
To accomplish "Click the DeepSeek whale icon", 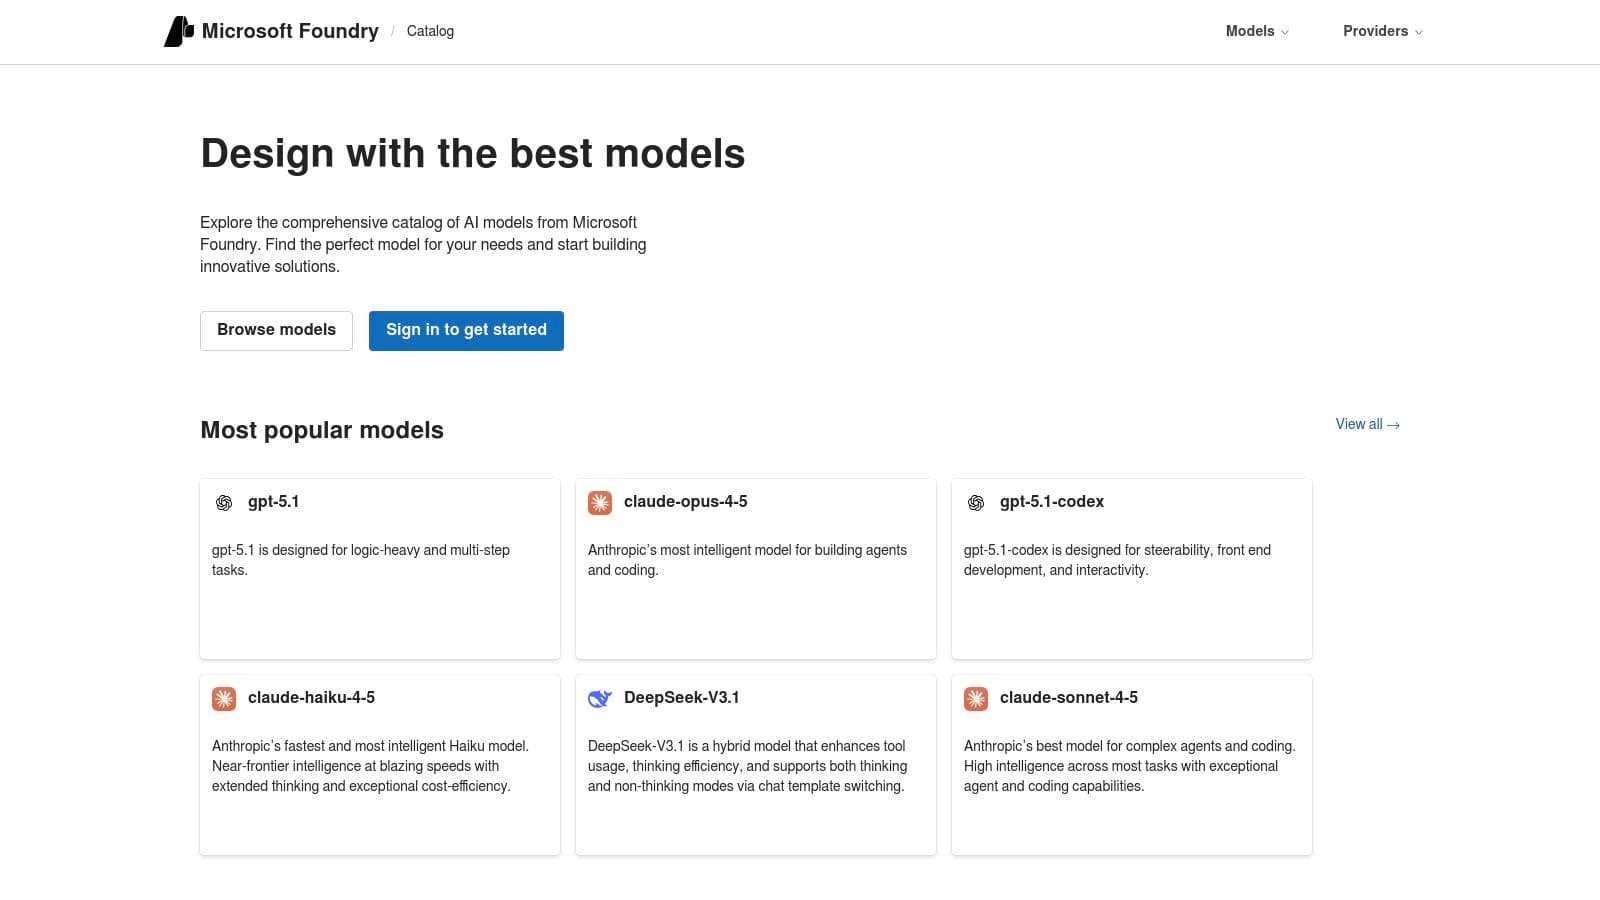I will click(x=600, y=699).
